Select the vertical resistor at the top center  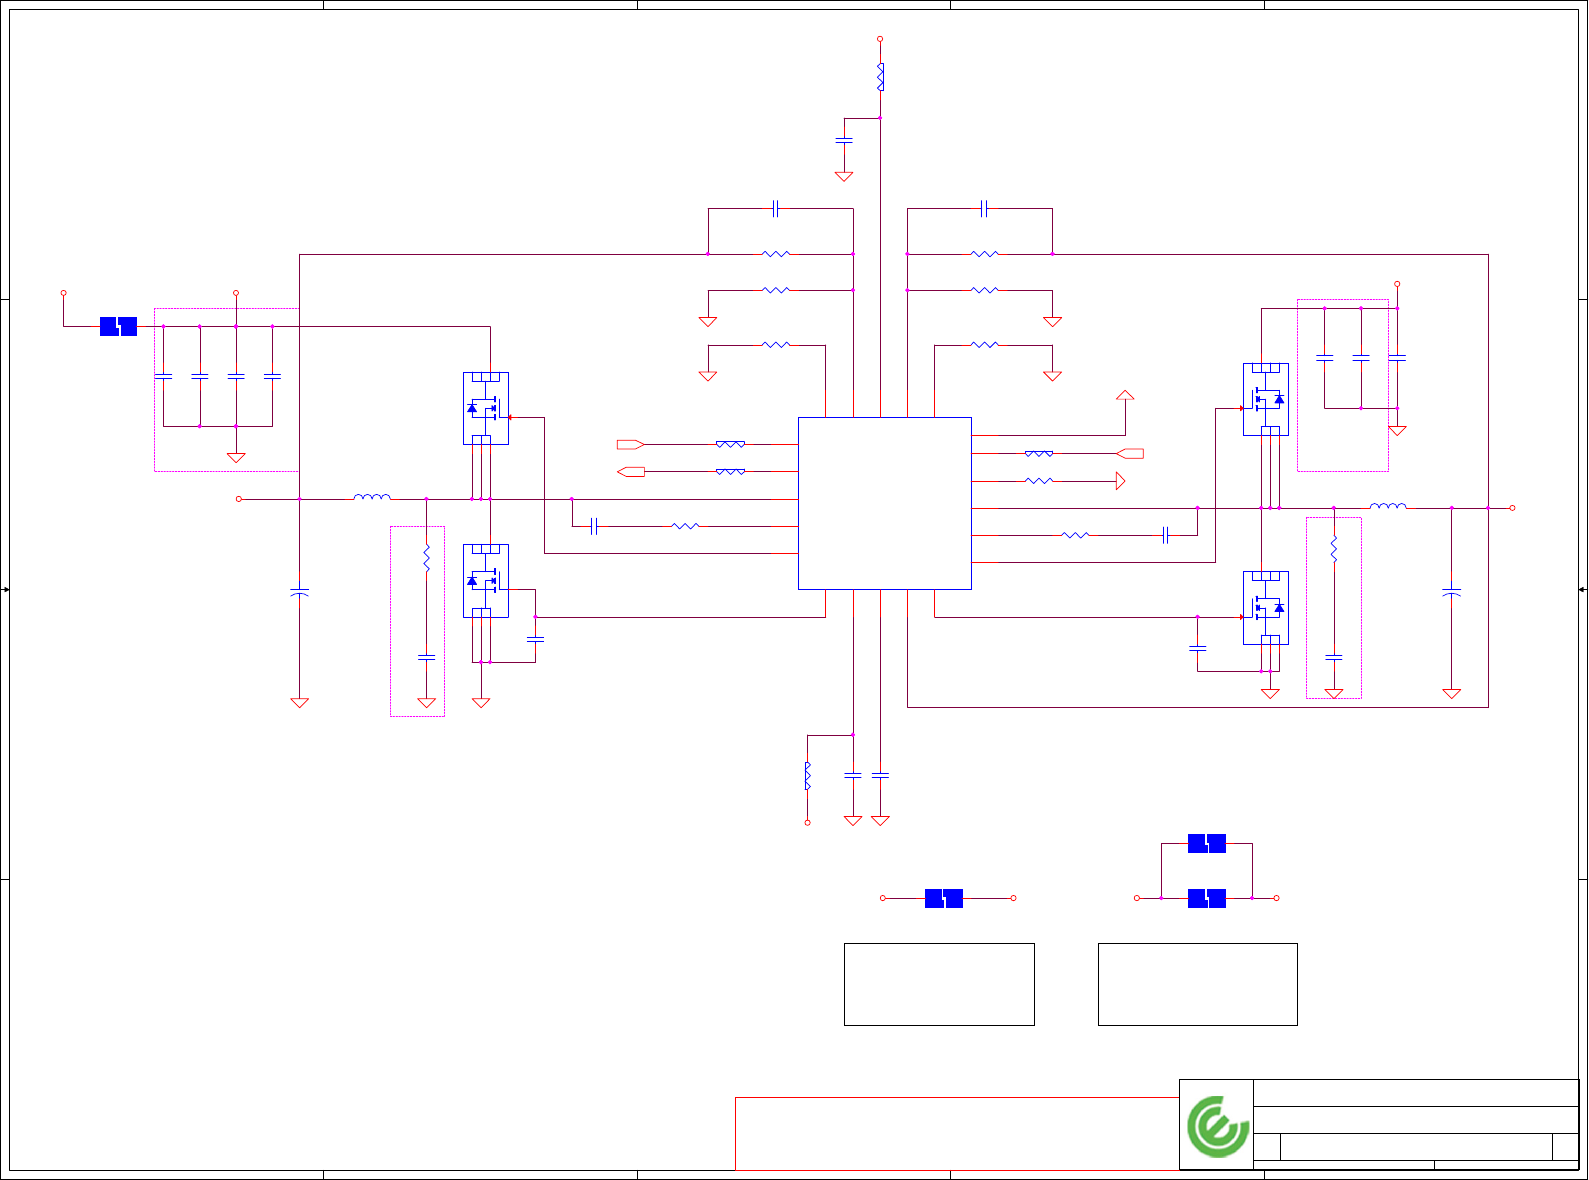click(x=880, y=77)
